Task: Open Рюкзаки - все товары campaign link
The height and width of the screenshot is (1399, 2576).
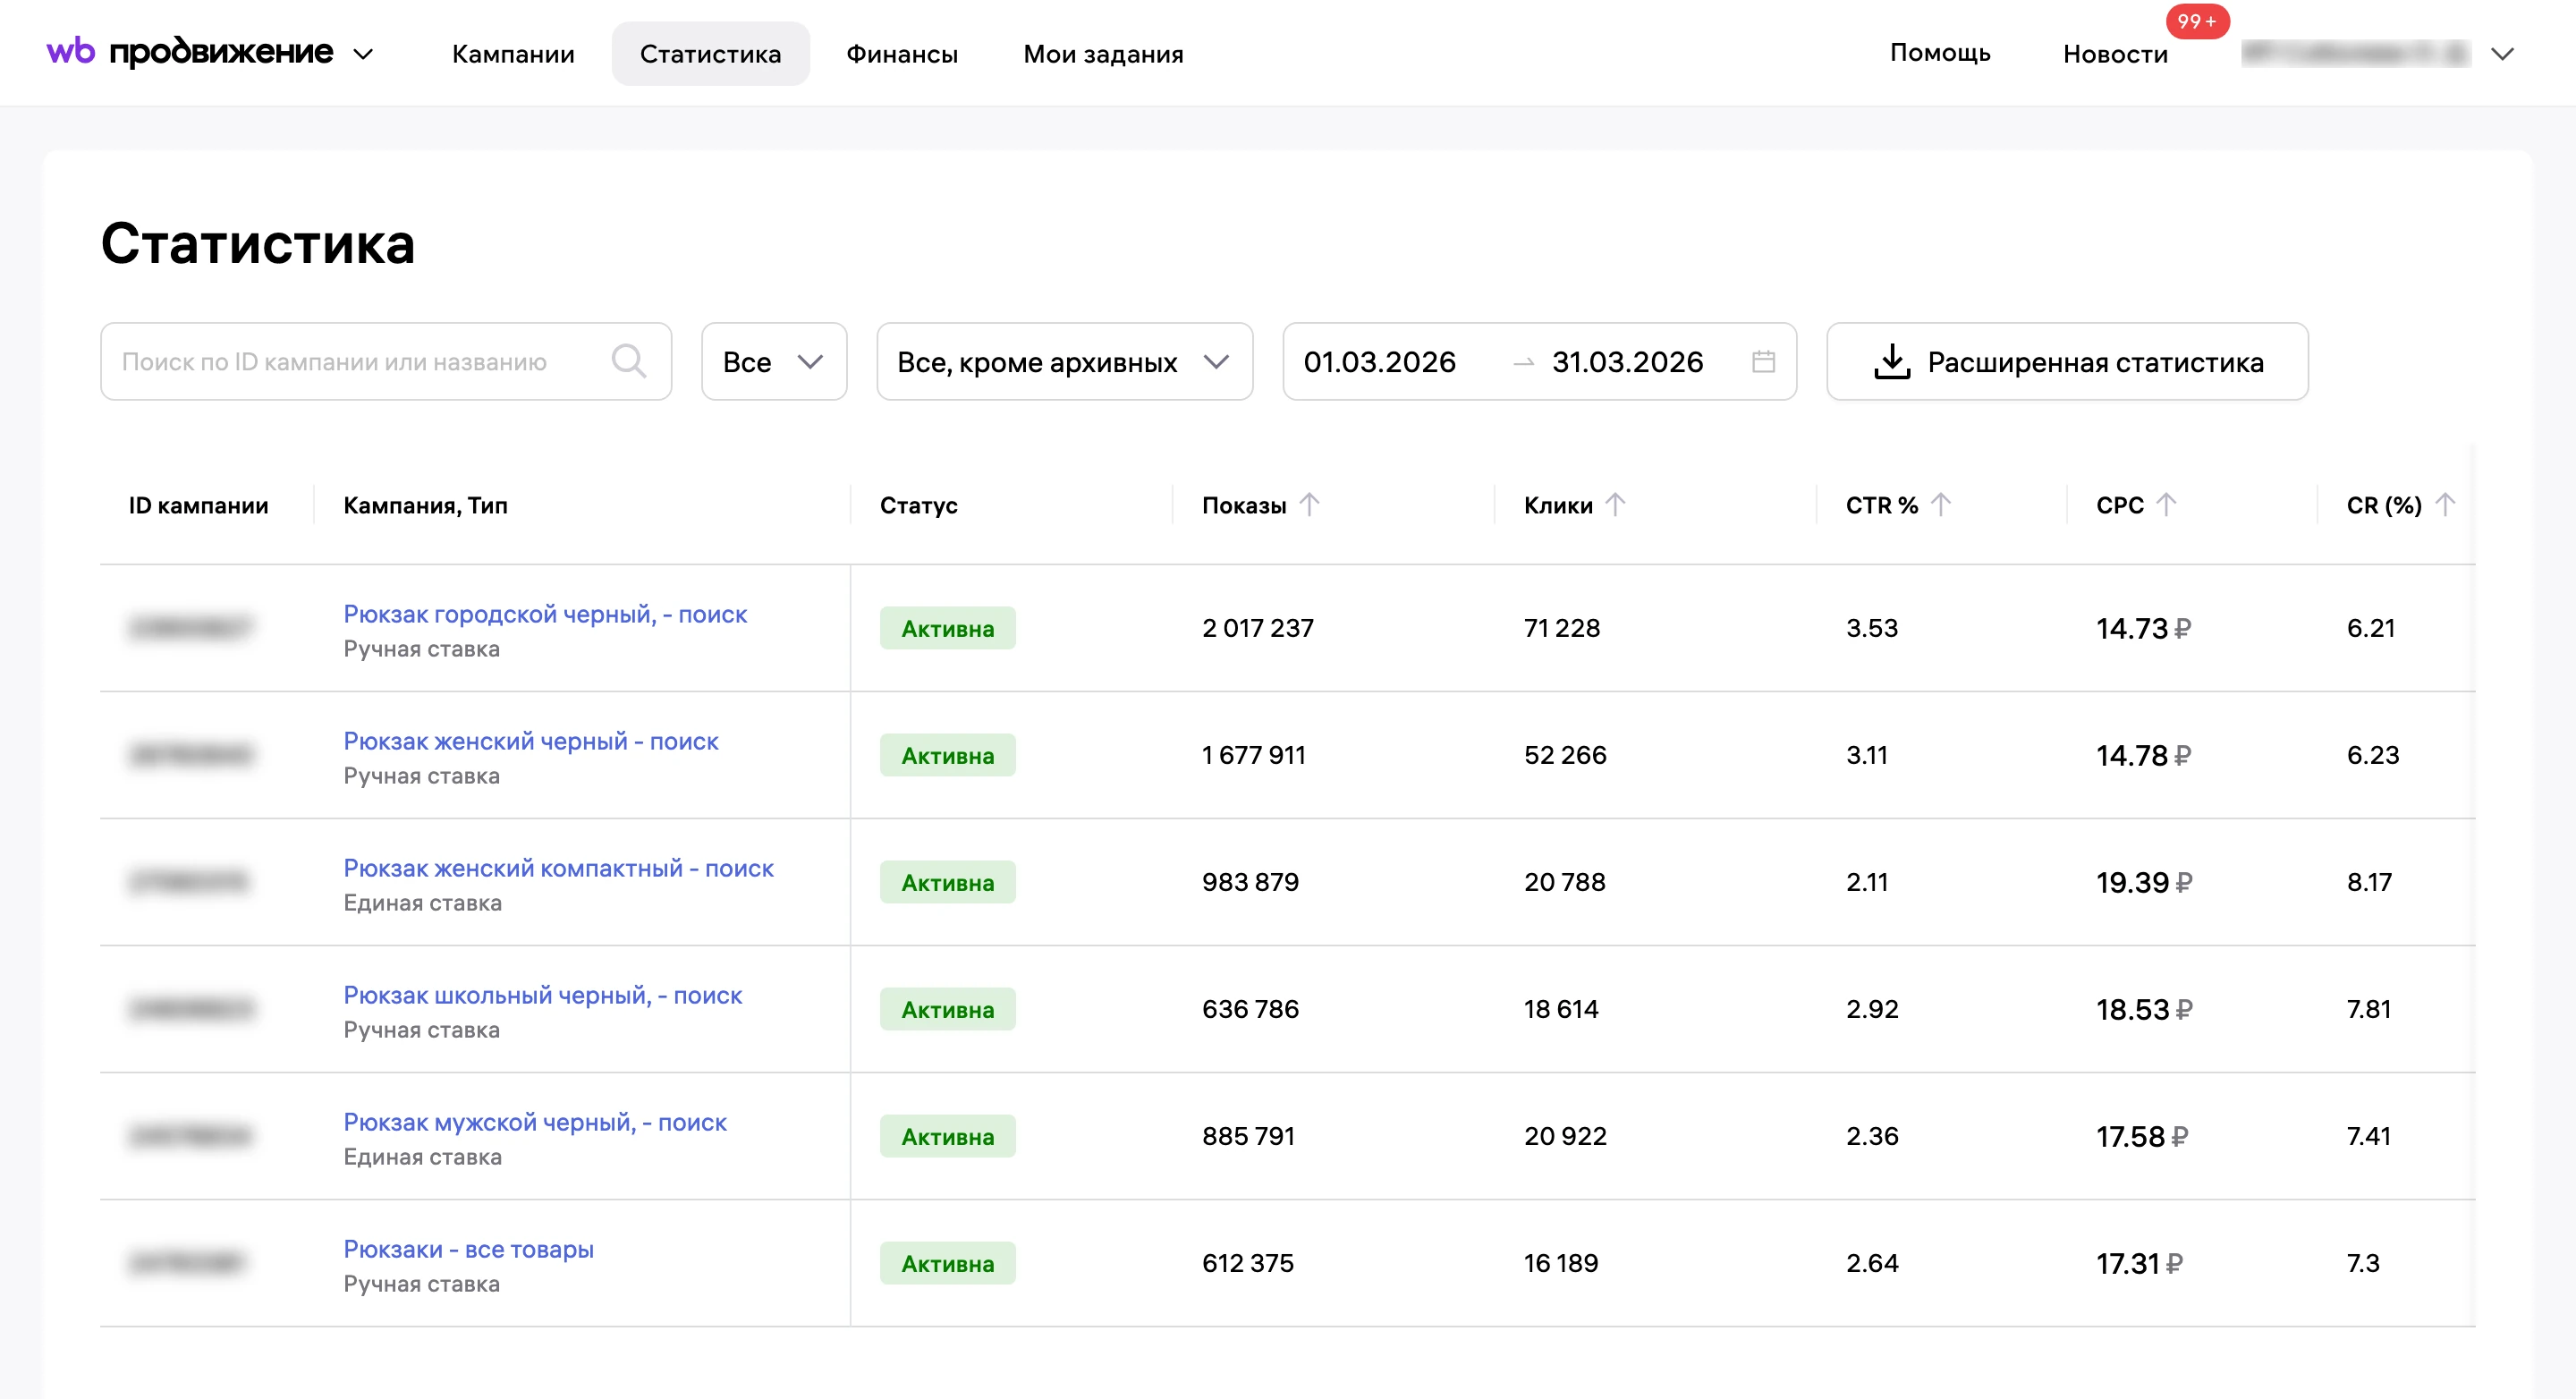Action: [x=468, y=1249]
